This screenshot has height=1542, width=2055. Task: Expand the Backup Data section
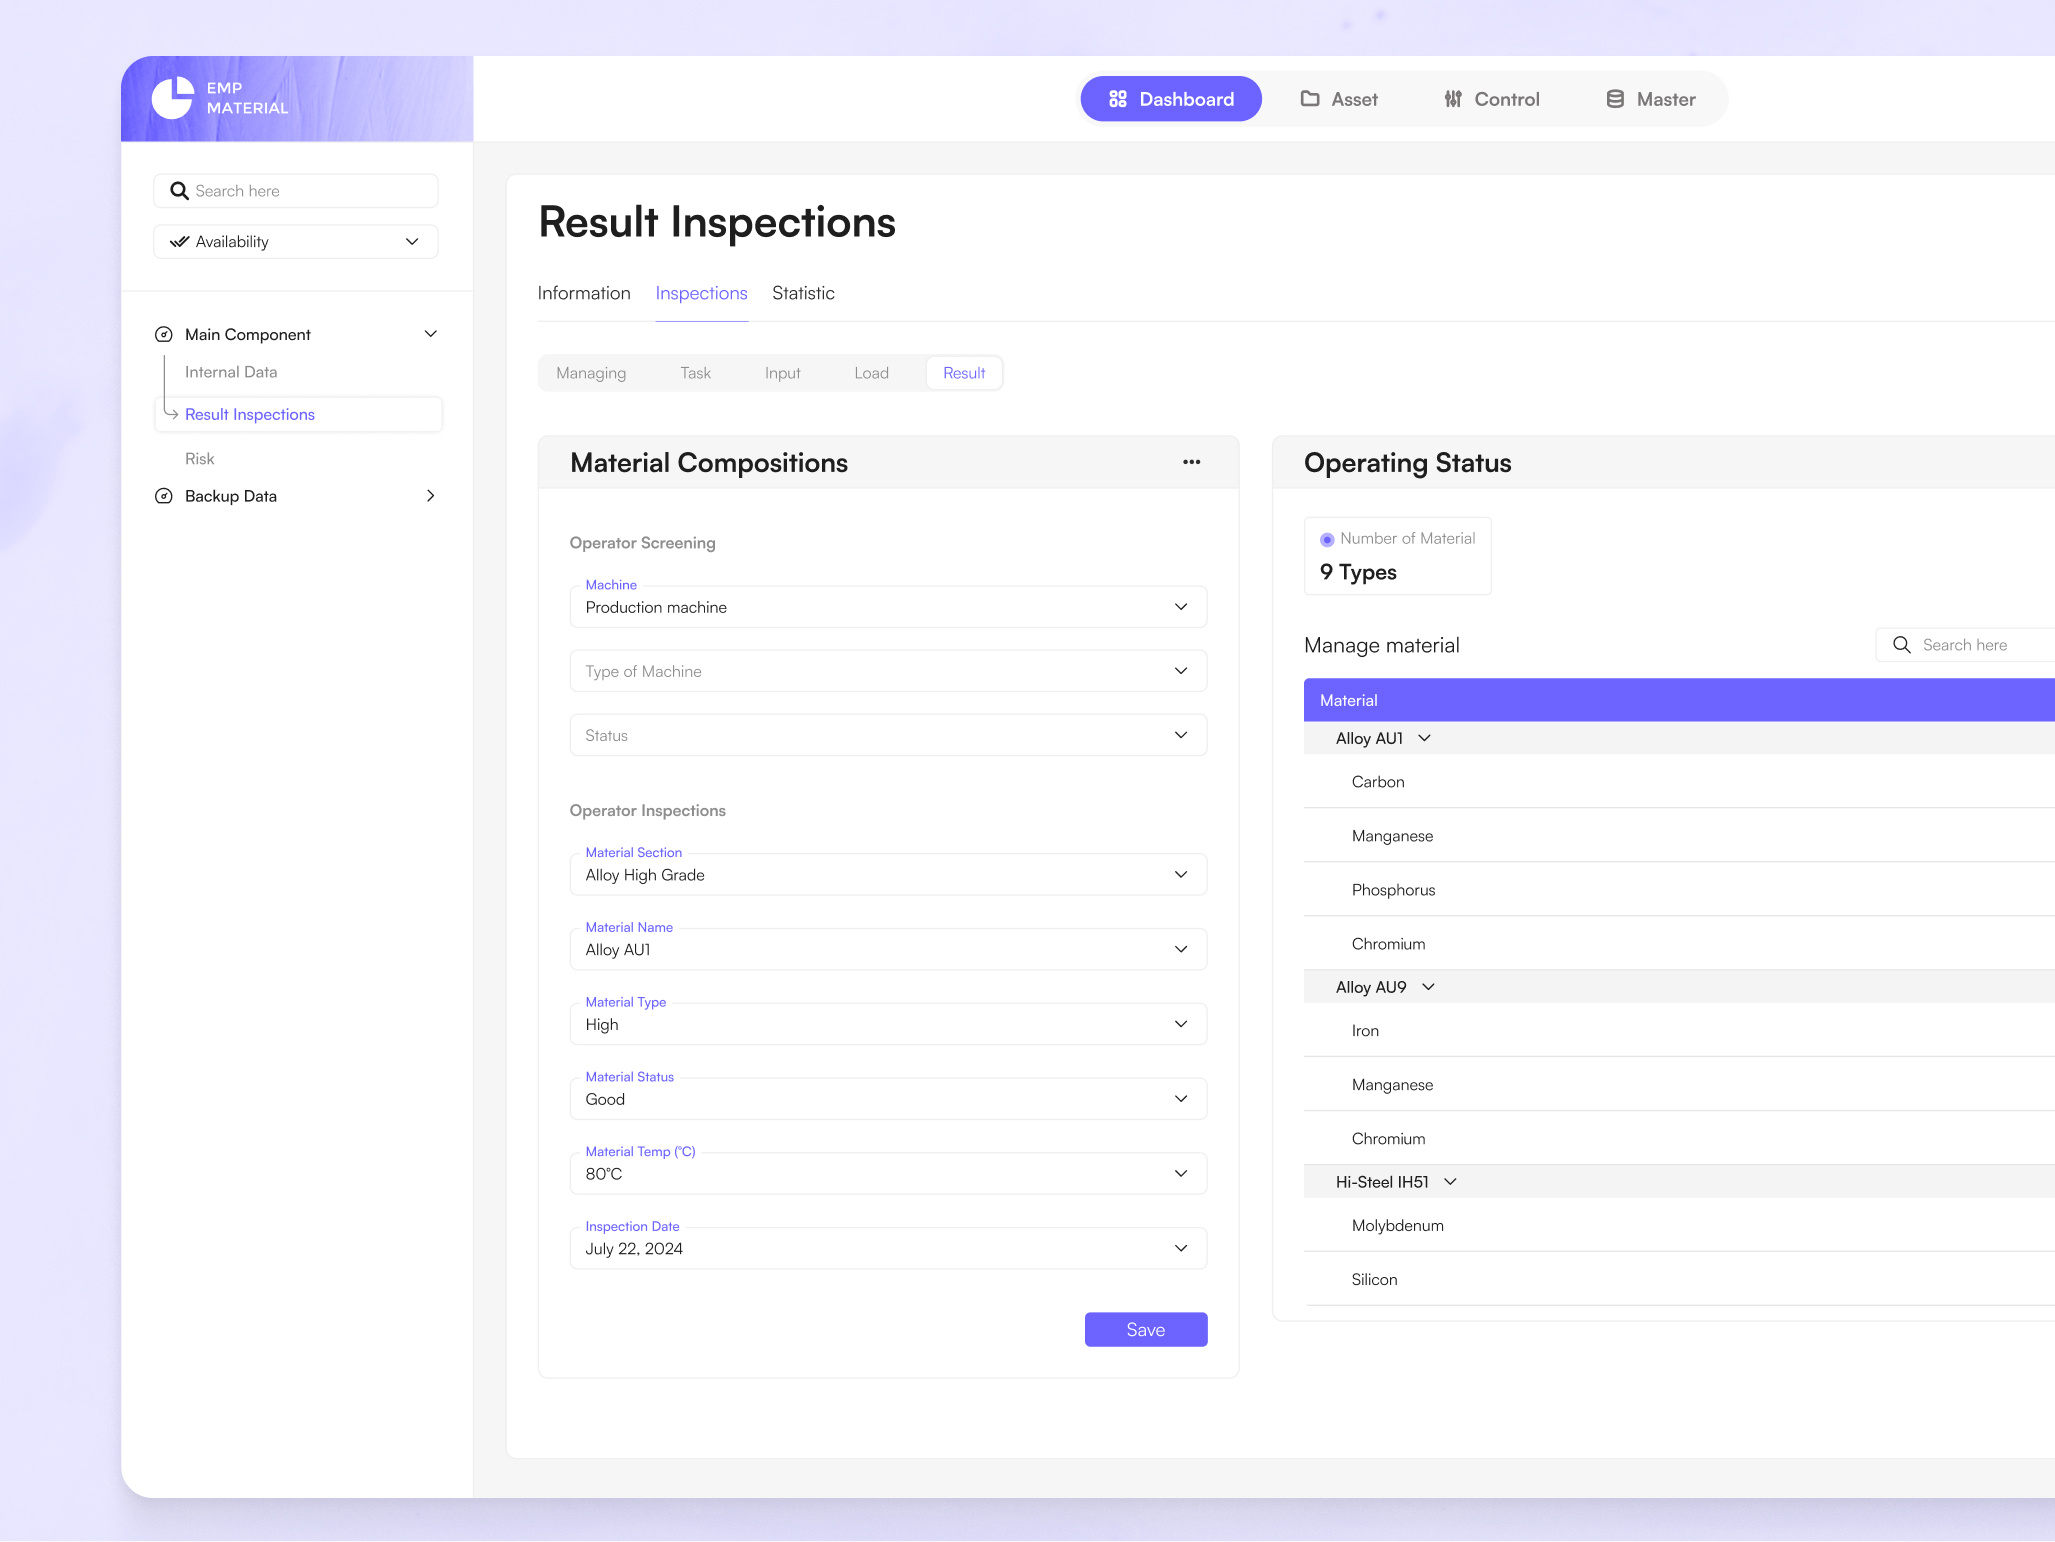pyautogui.click(x=431, y=496)
